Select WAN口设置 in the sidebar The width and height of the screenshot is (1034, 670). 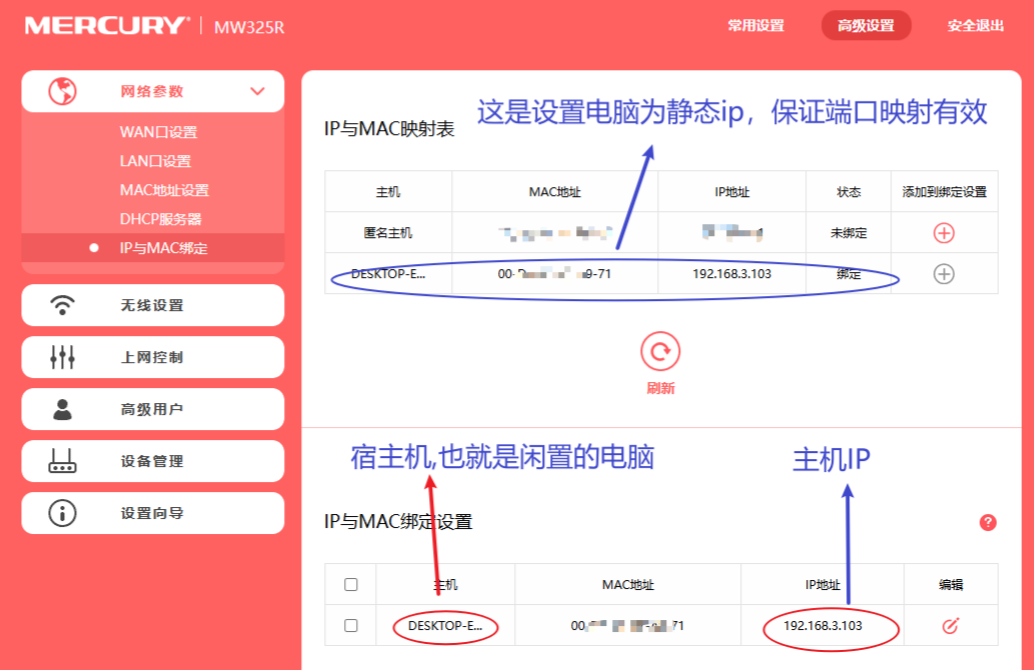click(x=158, y=132)
